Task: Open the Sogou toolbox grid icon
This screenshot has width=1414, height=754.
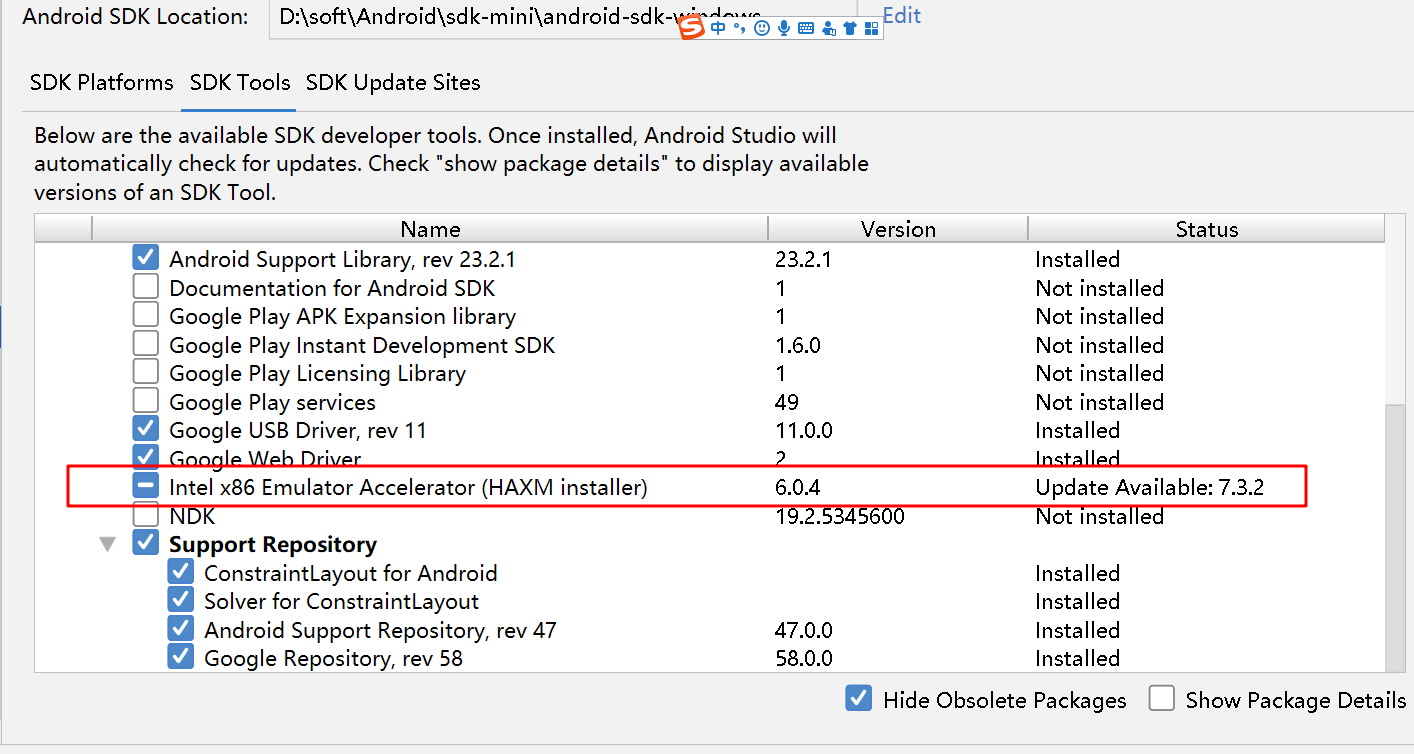Action: [x=871, y=27]
